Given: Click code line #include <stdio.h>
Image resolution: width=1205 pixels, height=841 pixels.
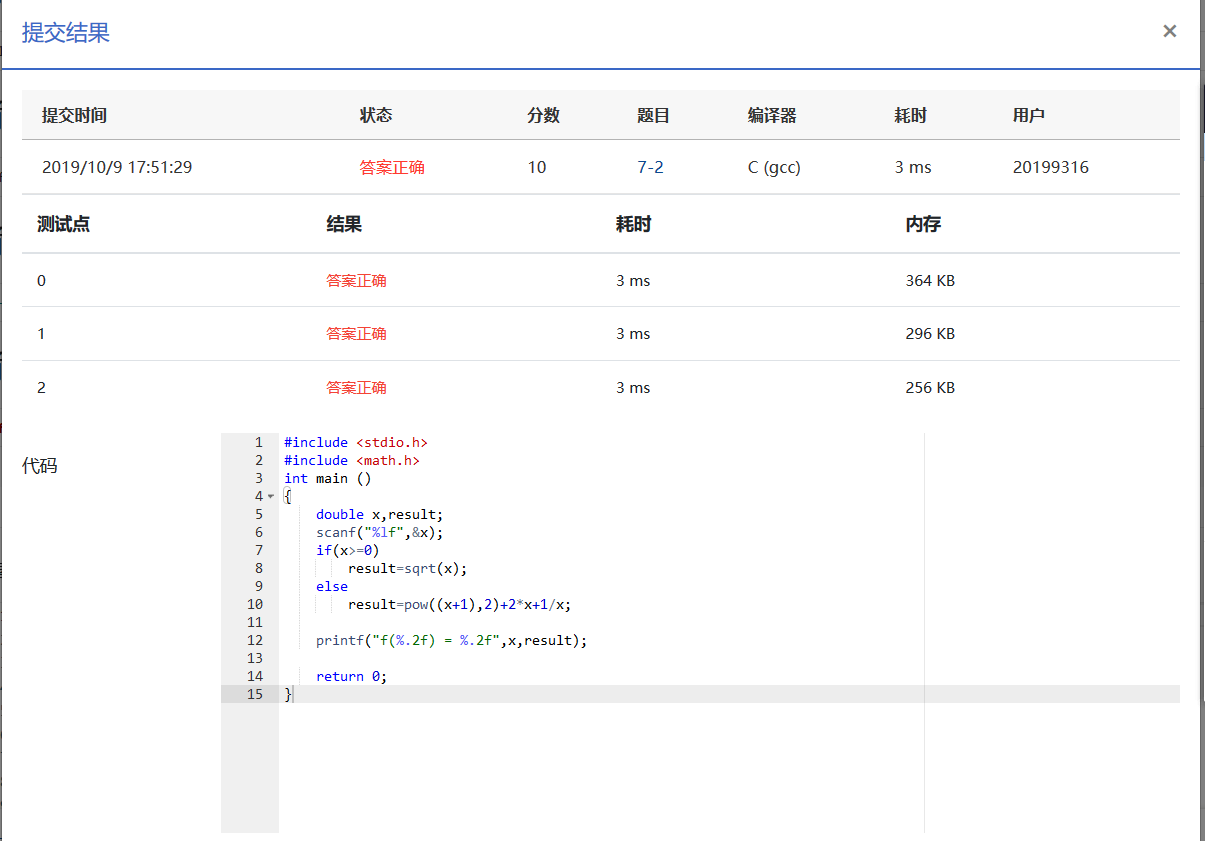Looking at the screenshot, I should tap(356, 442).
